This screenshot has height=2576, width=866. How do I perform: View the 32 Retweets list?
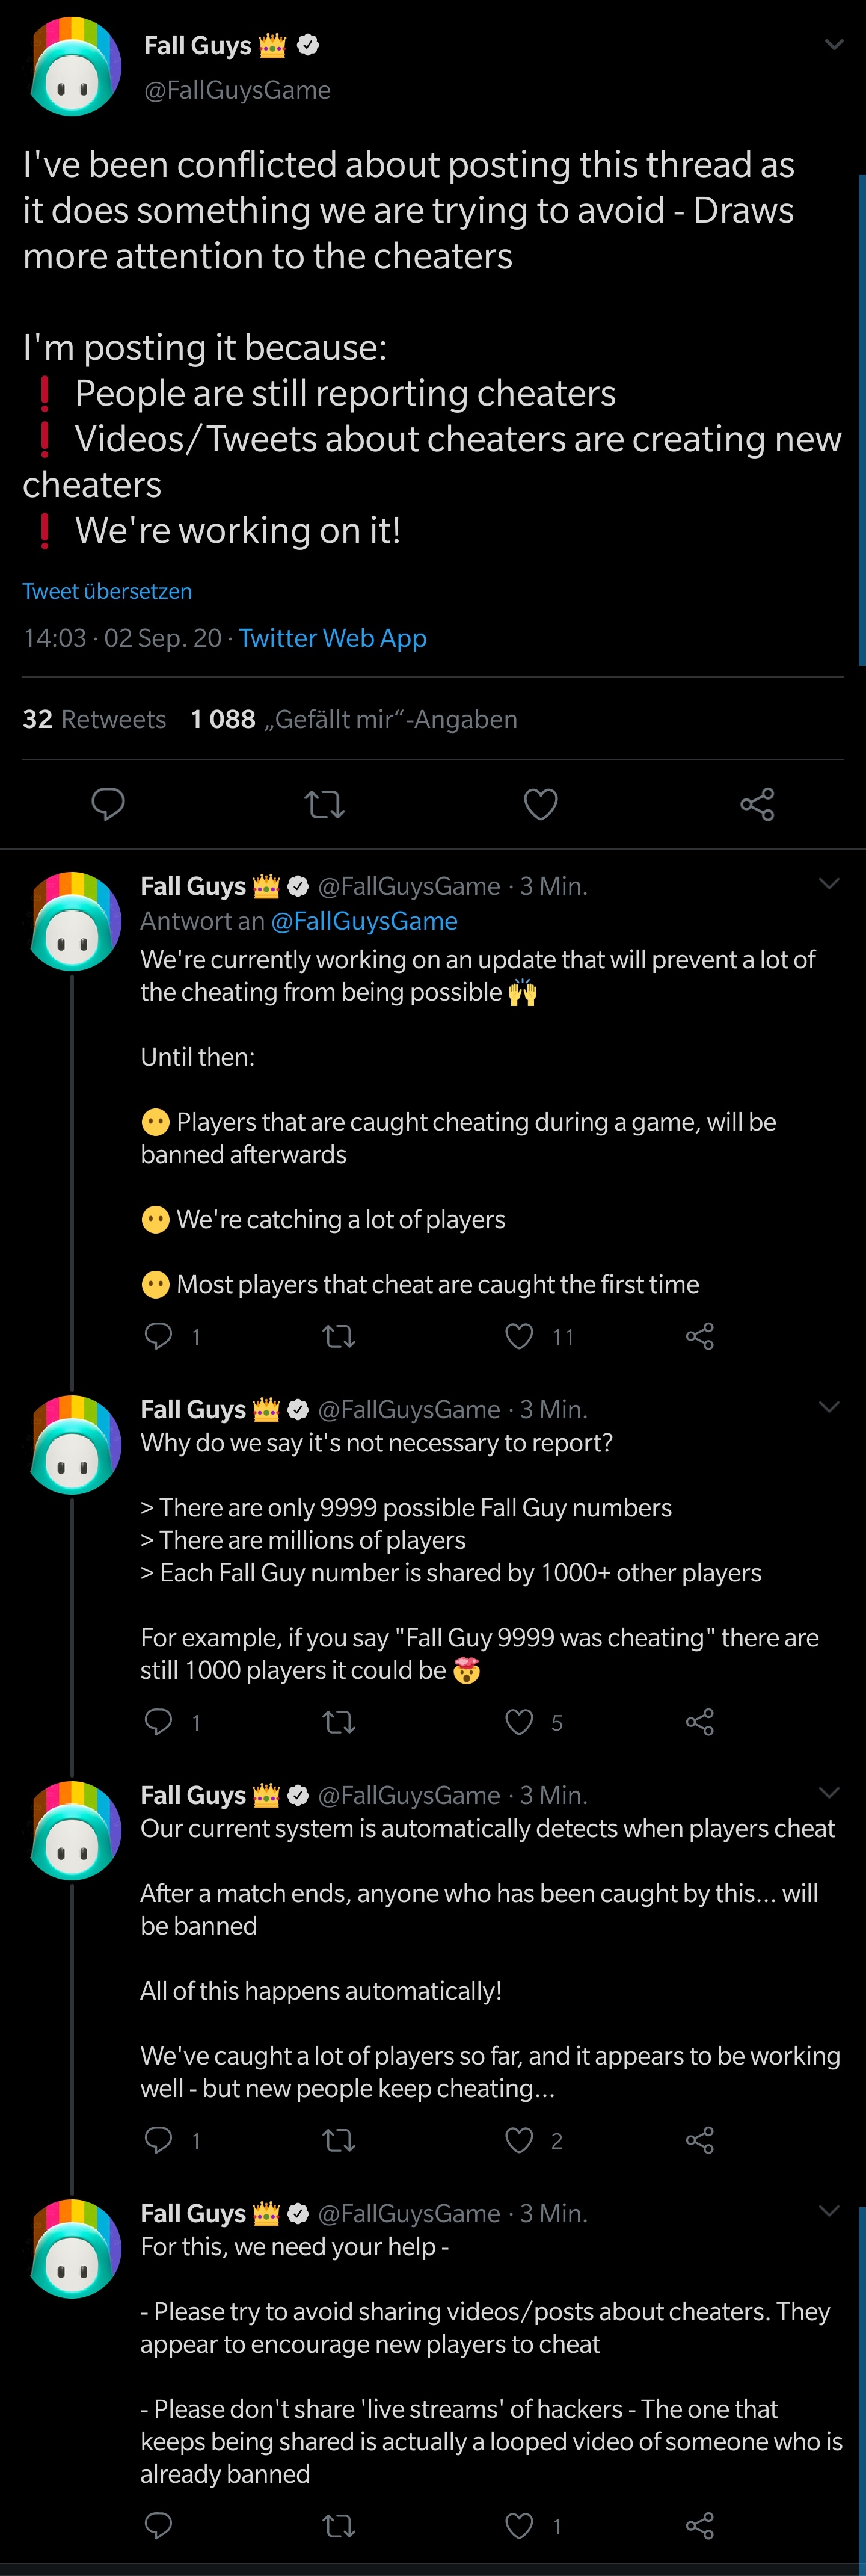[94, 719]
